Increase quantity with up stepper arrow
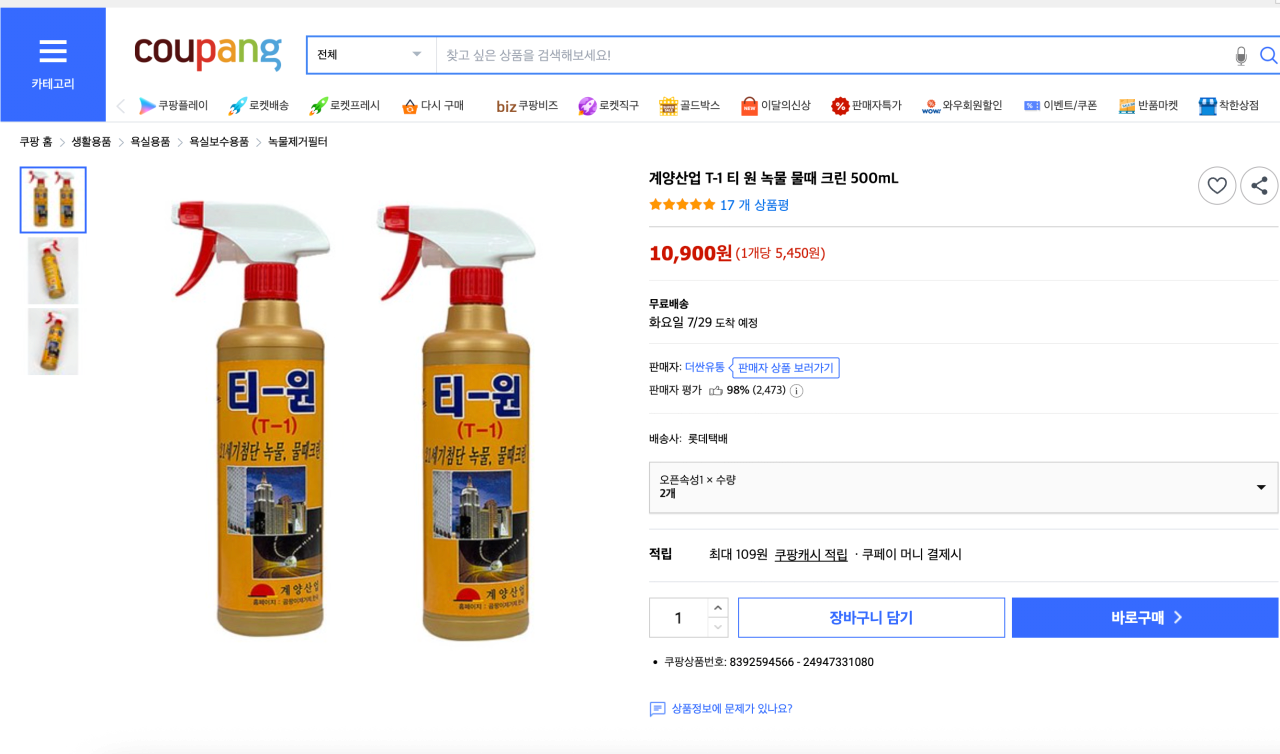The image size is (1280, 754). tap(718, 608)
